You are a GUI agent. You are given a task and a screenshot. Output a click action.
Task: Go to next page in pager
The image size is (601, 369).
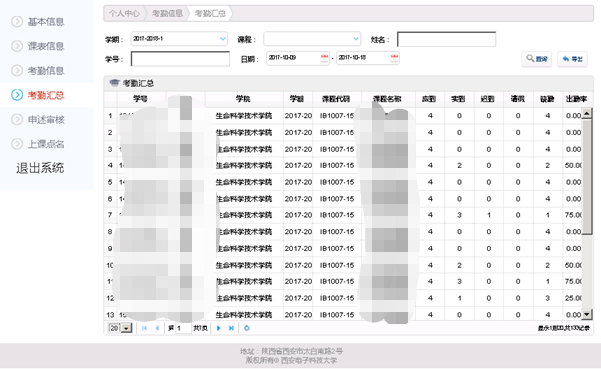218,328
